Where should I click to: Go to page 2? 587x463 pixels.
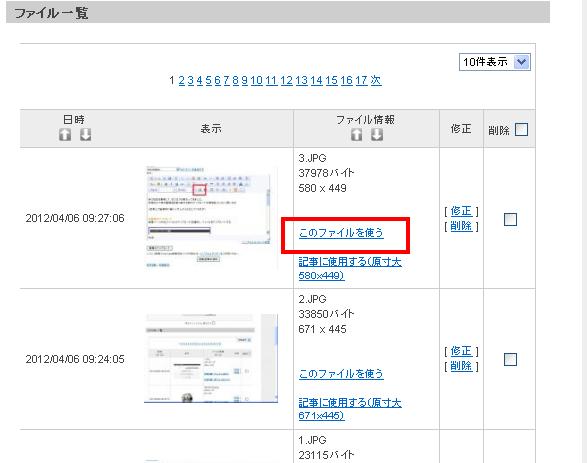182,80
